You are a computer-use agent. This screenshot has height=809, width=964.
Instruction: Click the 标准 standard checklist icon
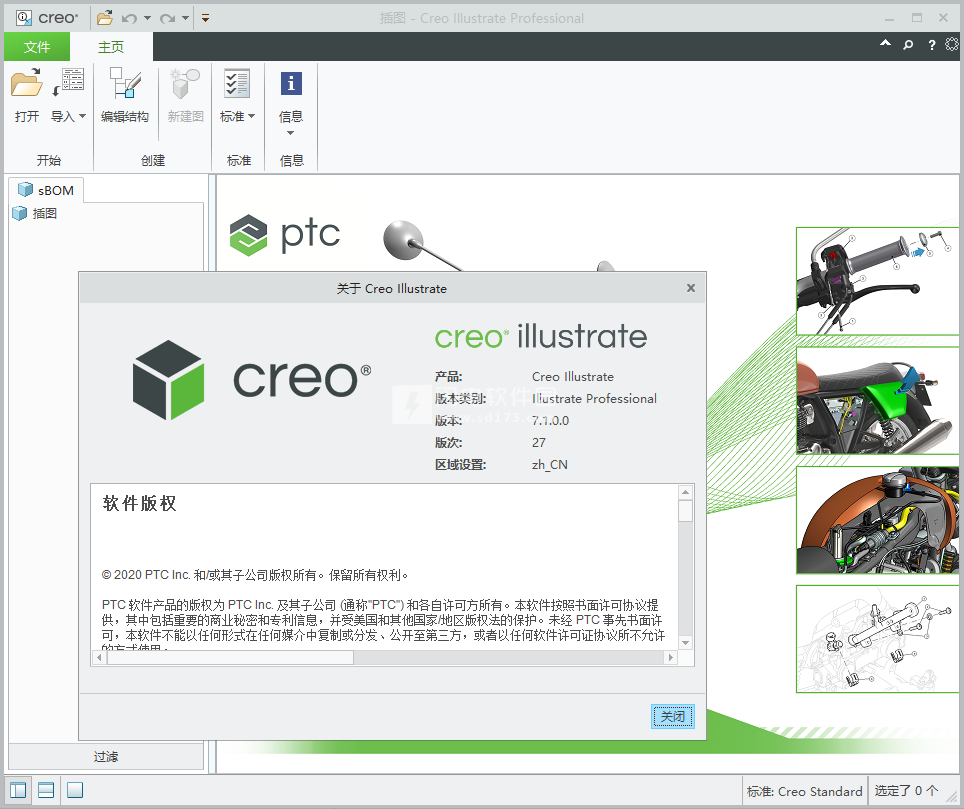pyautogui.click(x=237, y=83)
